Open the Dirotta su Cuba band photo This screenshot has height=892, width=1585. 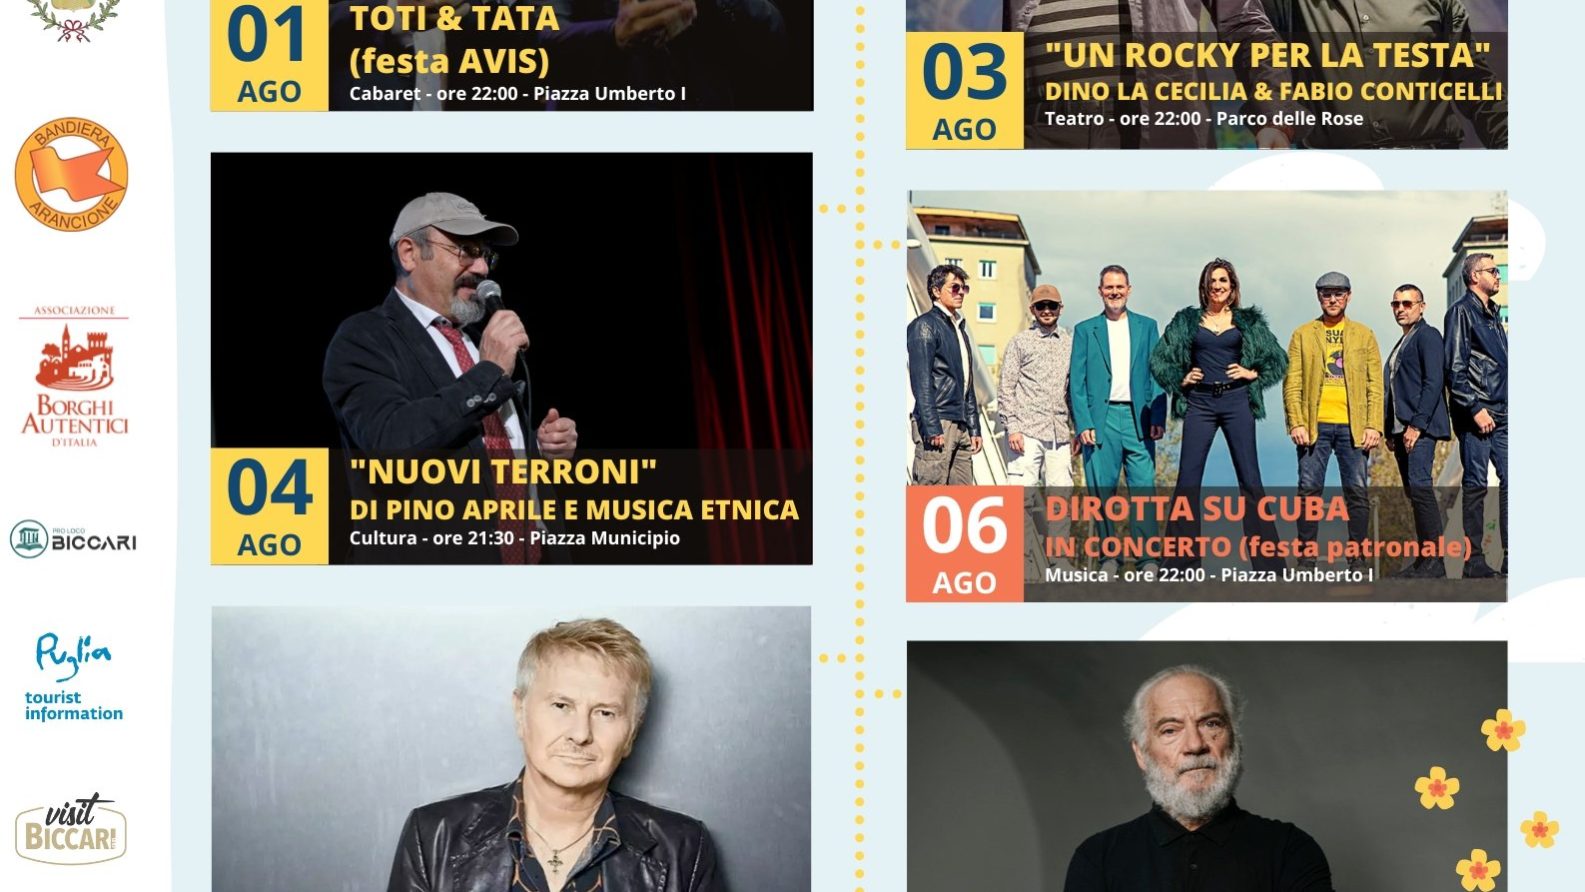click(1207, 338)
